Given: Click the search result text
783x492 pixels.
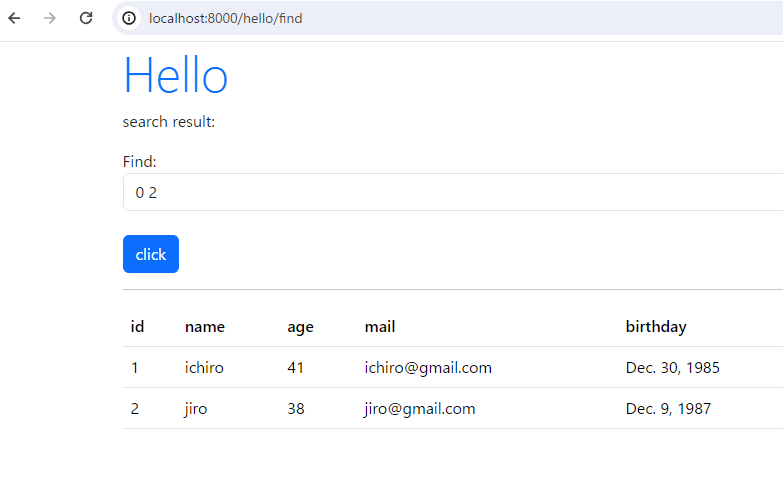Looking at the screenshot, I should 169,122.
